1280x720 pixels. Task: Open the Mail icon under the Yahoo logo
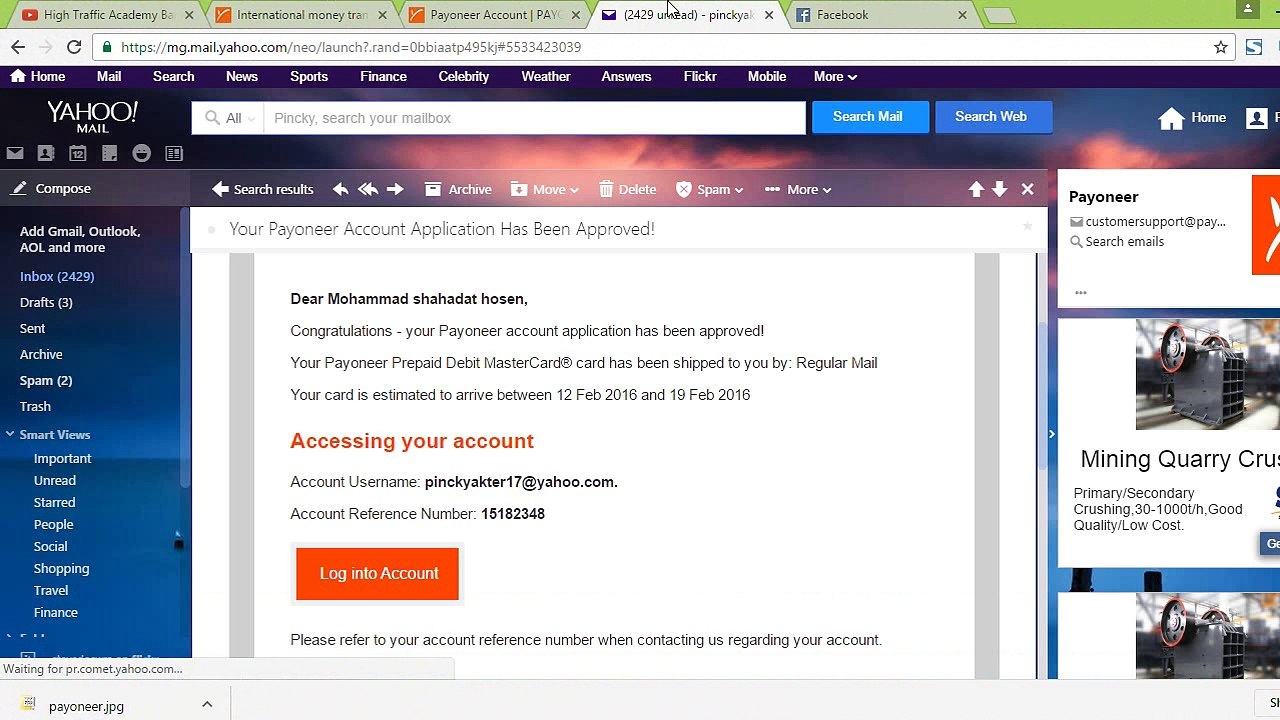(x=15, y=153)
